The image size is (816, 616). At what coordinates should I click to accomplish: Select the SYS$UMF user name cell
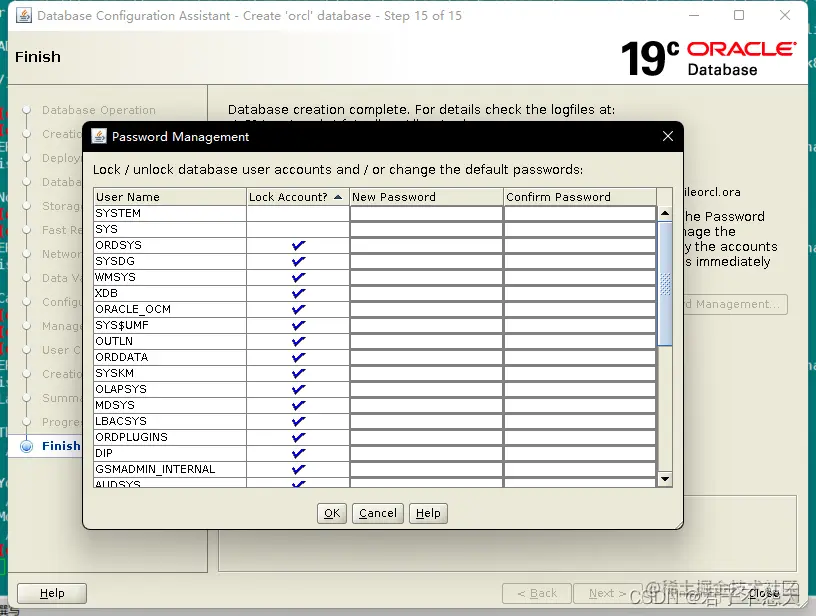(170, 325)
